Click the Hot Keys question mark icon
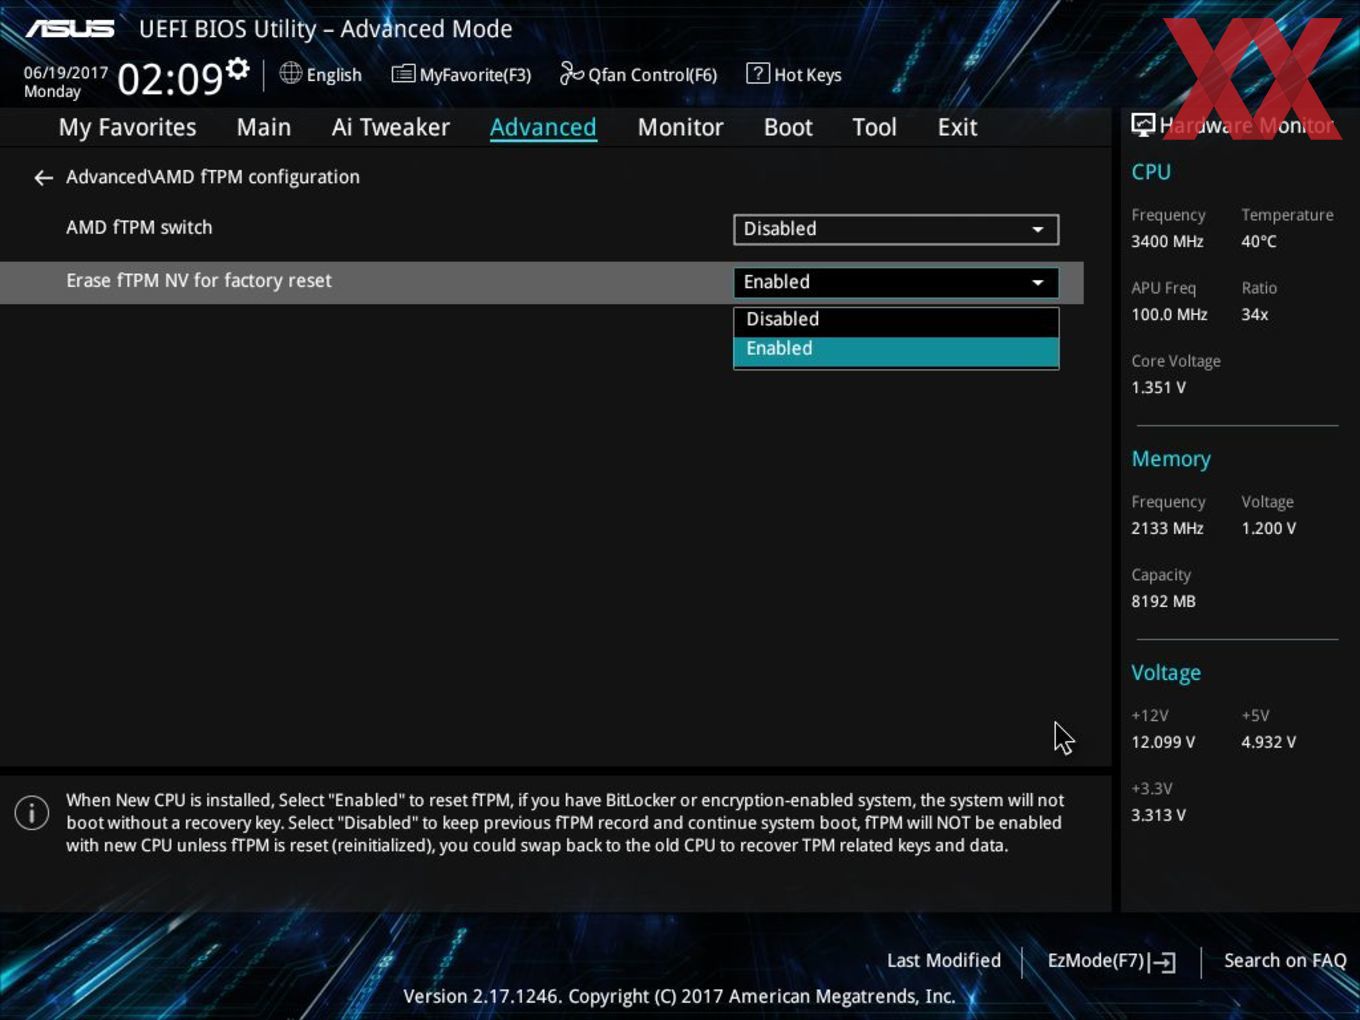Image resolution: width=1360 pixels, height=1020 pixels. coord(758,73)
